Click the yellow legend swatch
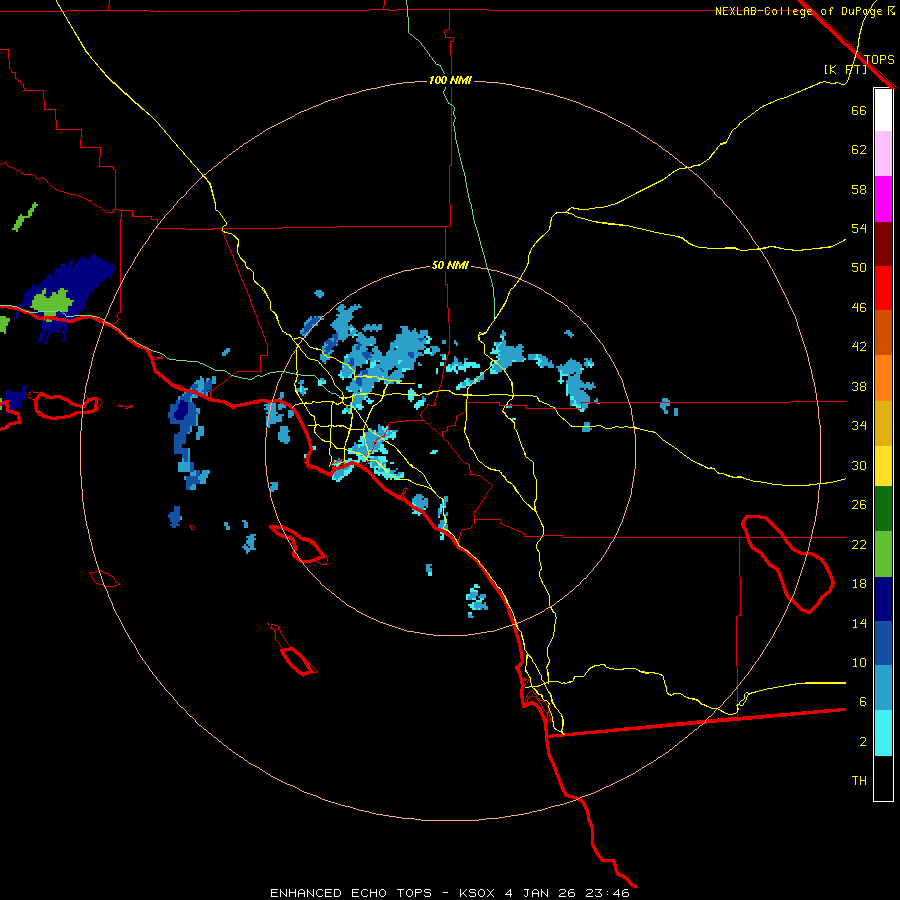 pyautogui.click(x=883, y=465)
